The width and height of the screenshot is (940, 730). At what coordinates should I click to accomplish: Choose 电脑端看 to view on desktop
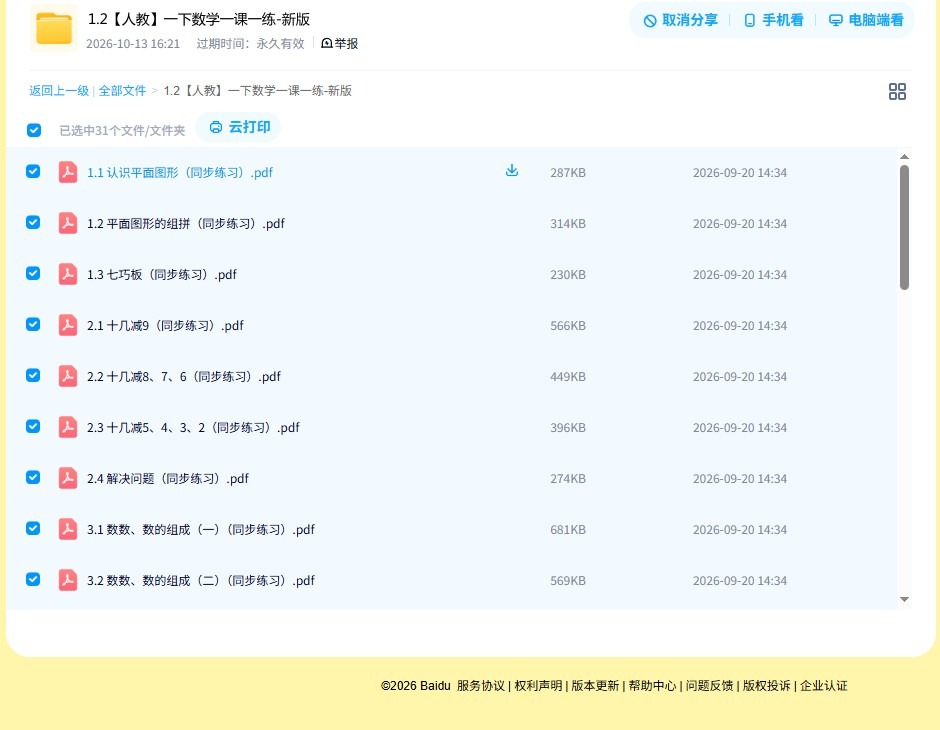coord(866,20)
